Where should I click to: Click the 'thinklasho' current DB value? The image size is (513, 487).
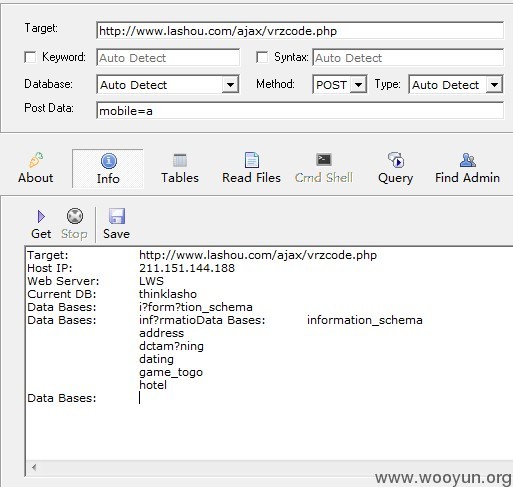click(168, 294)
